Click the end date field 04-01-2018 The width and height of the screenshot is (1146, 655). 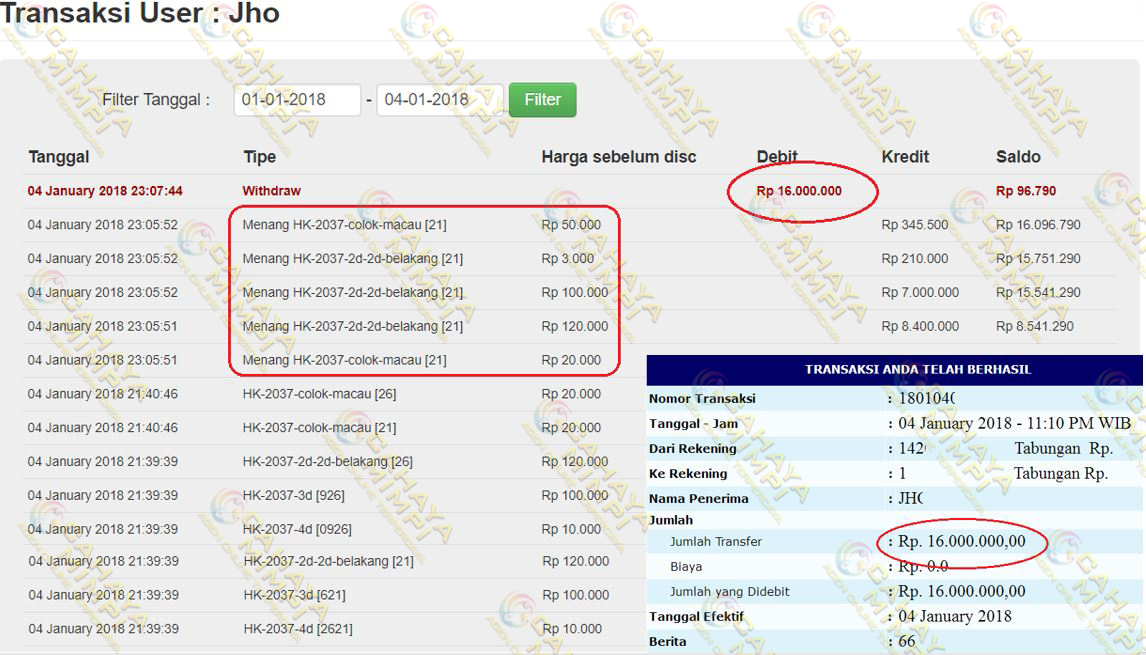point(439,100)
